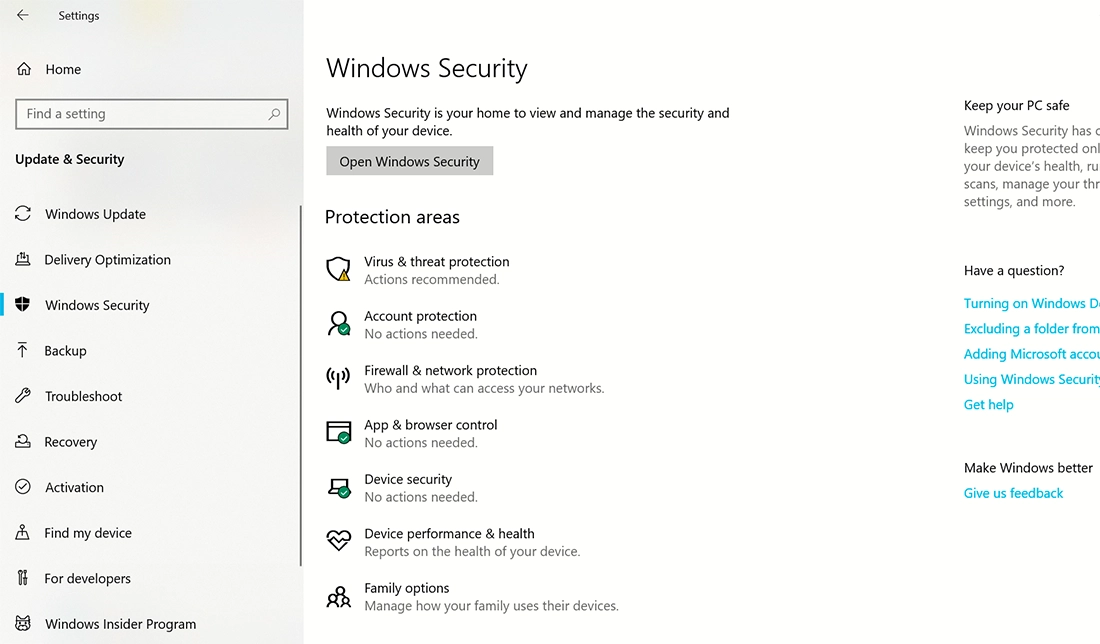Open Delivery Optimization settings

click(106, 260)
